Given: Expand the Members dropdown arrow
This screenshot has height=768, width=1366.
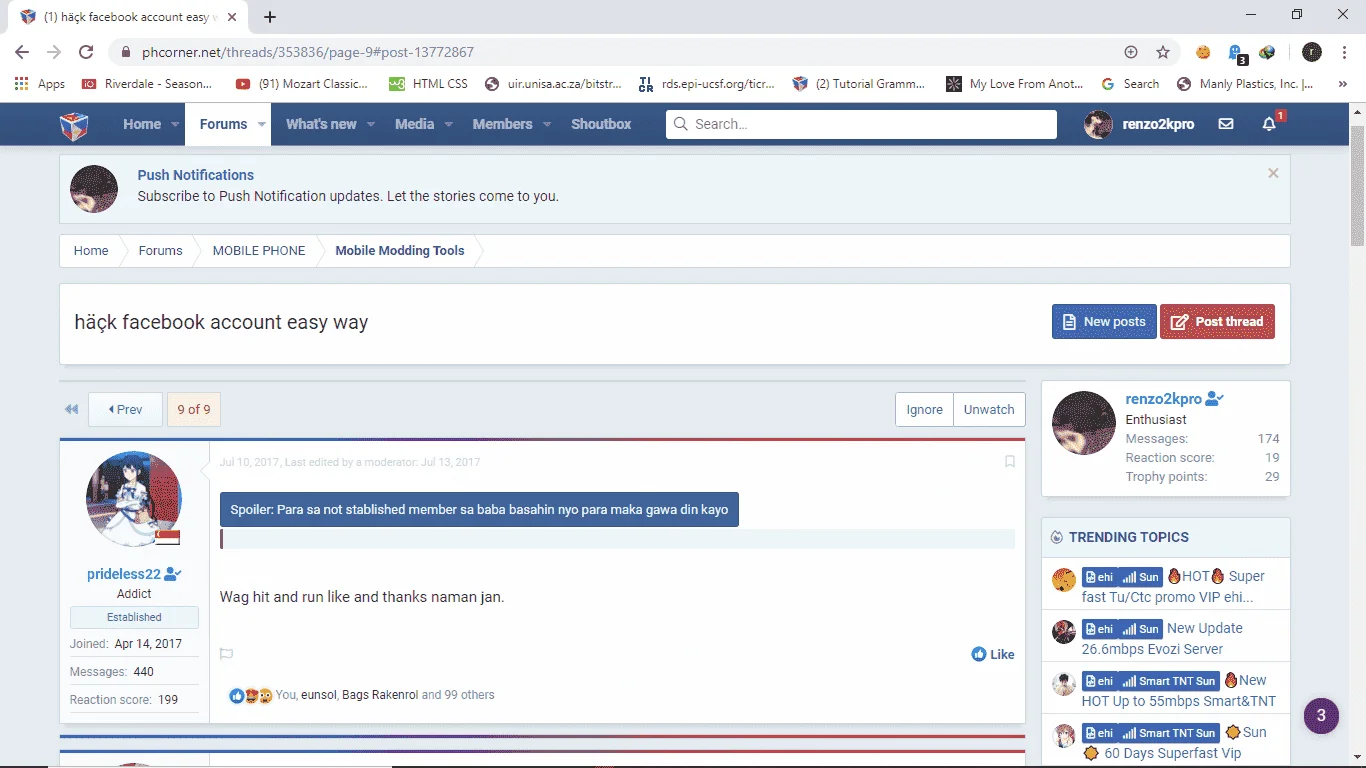Looking at the screenshot, I should click(x=547, y=125).
